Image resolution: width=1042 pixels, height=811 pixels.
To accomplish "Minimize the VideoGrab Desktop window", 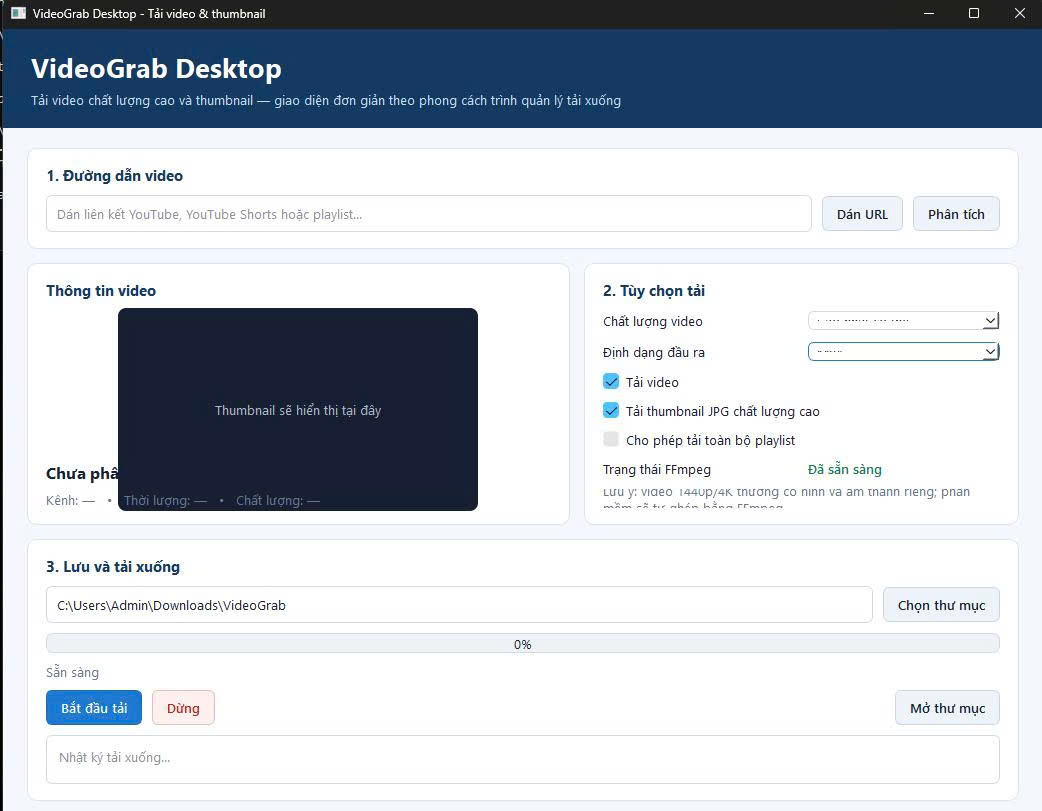I will click(x=929, y=13).
